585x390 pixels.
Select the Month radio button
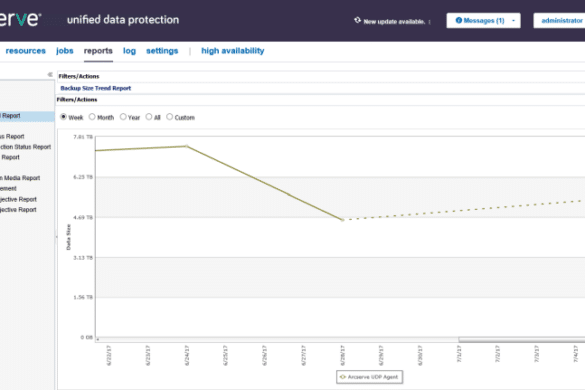click(x=92, y=117)
